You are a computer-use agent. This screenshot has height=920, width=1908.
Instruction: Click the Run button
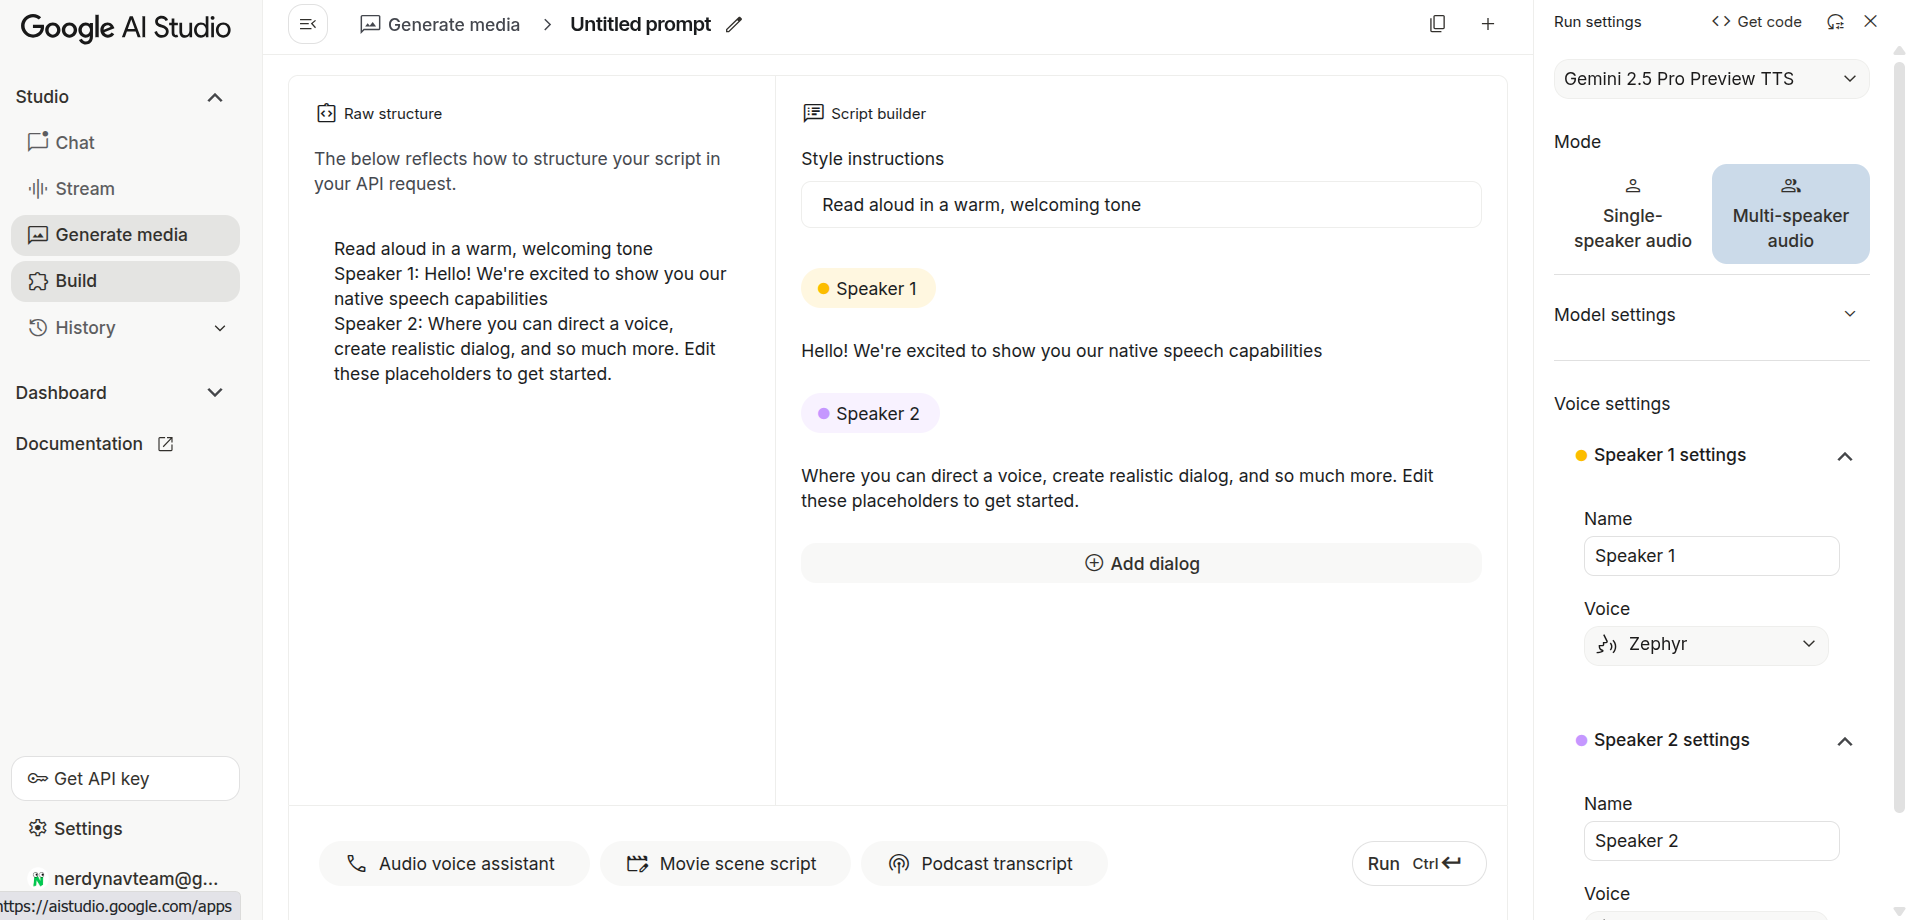pyautogui.click(x=1419, y=863)
